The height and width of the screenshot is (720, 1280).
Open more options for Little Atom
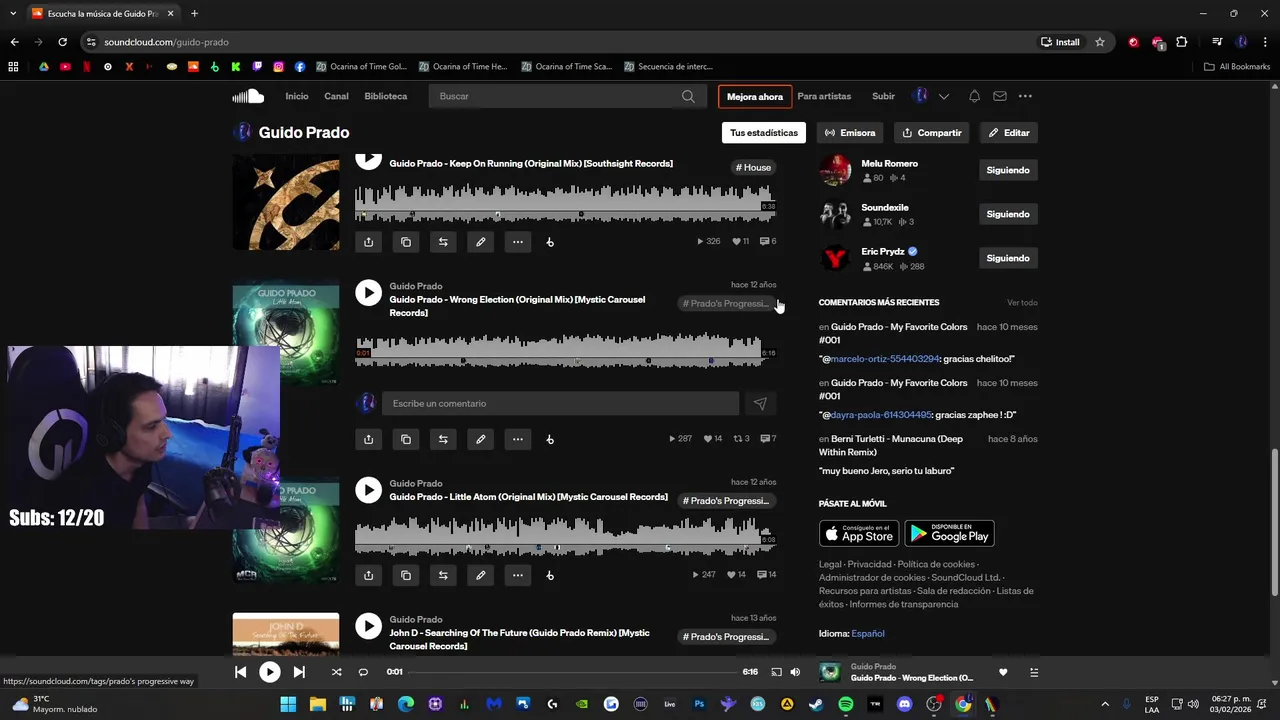[517, 575]
